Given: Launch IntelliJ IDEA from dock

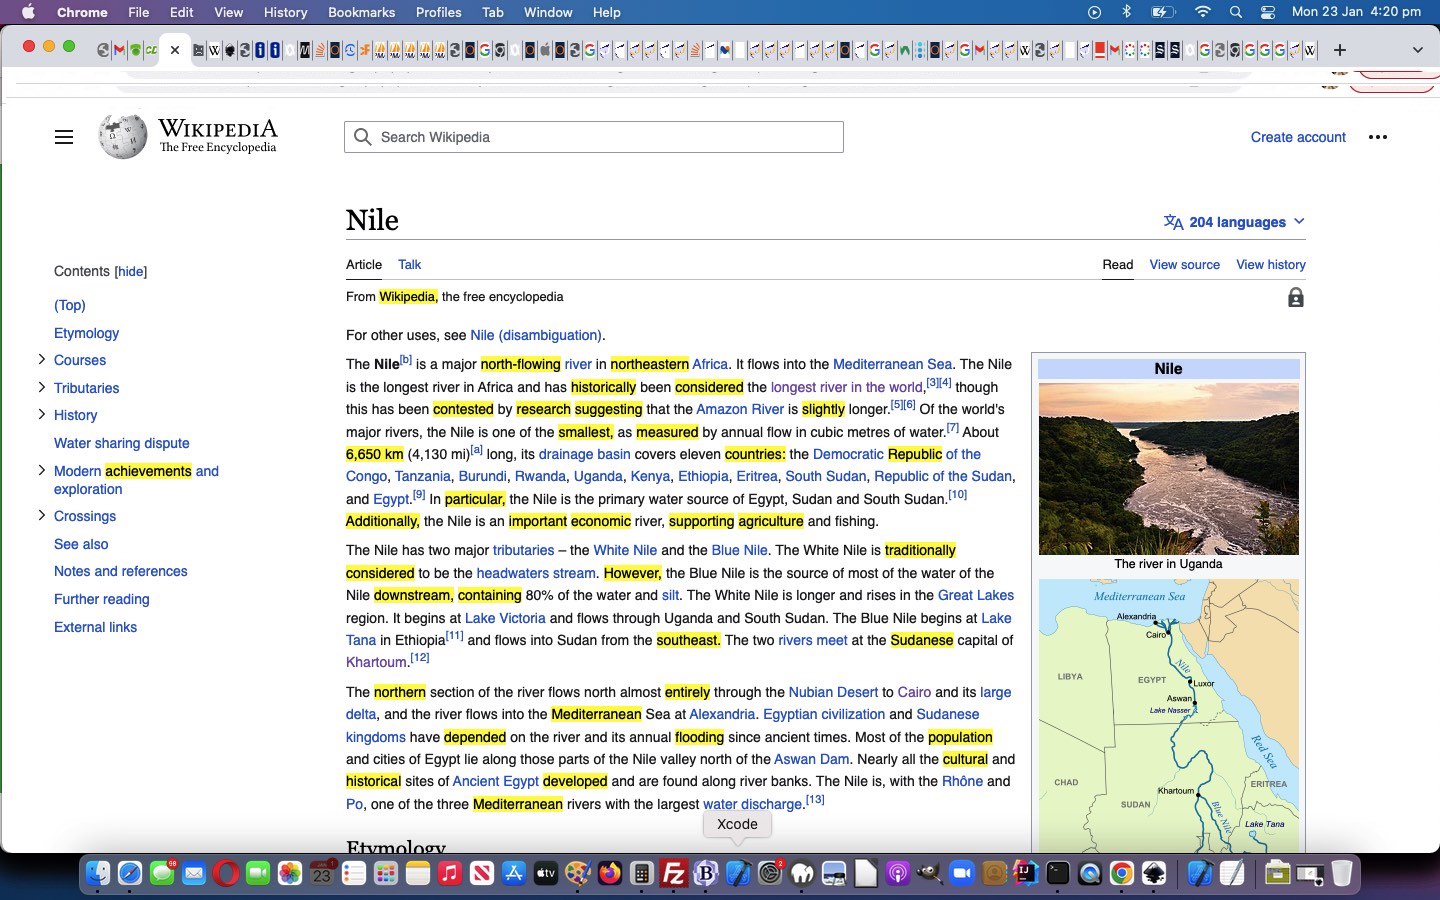Looking at the screenshot, I should point(1026,873).
